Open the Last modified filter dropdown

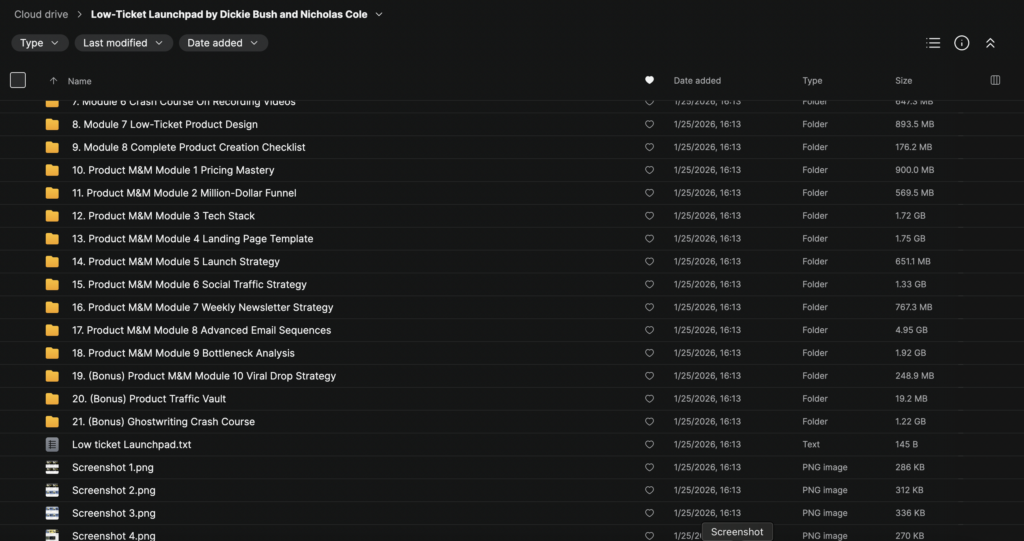coord(123,43)
